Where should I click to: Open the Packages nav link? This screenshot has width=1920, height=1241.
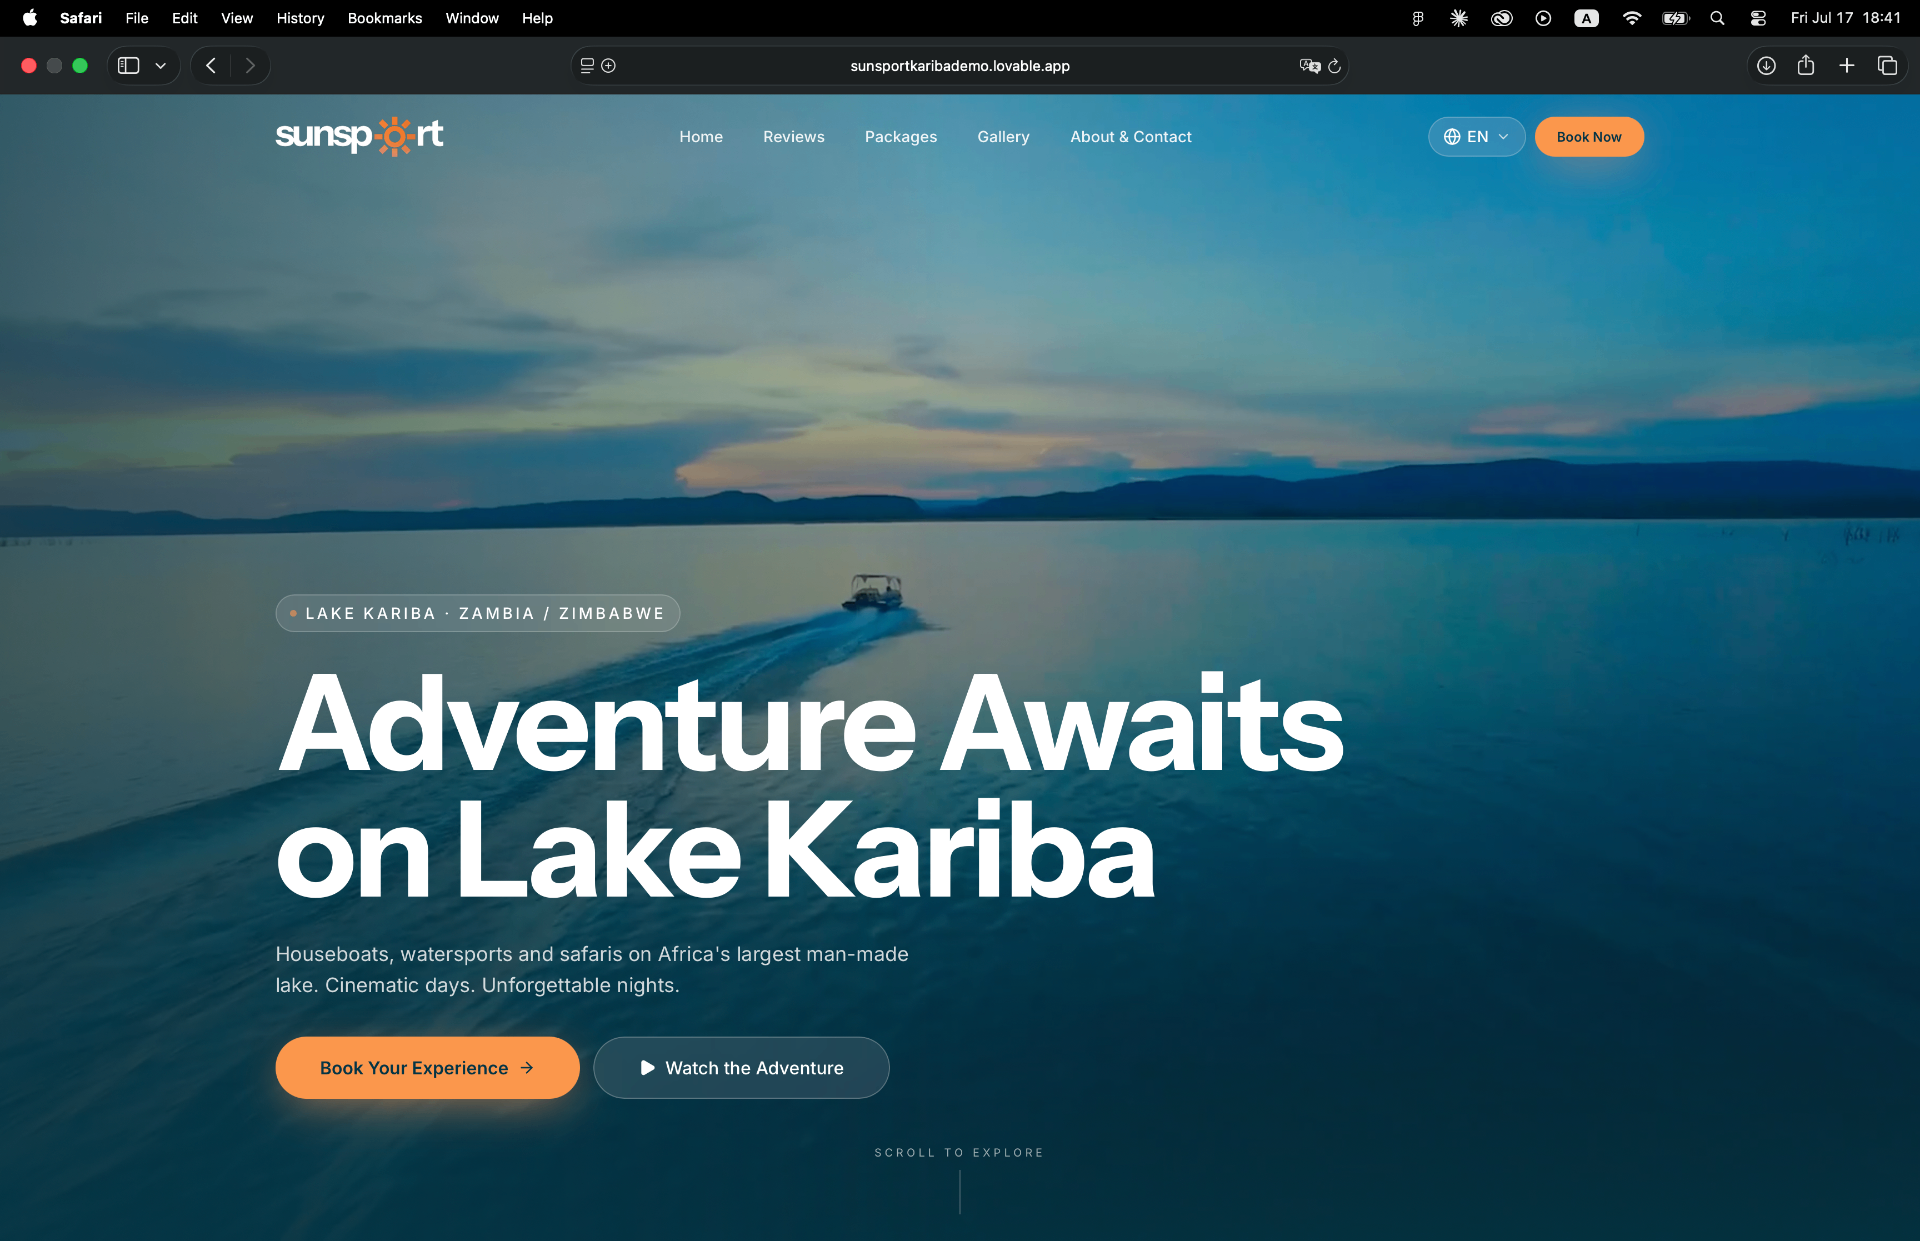[901, 137]
